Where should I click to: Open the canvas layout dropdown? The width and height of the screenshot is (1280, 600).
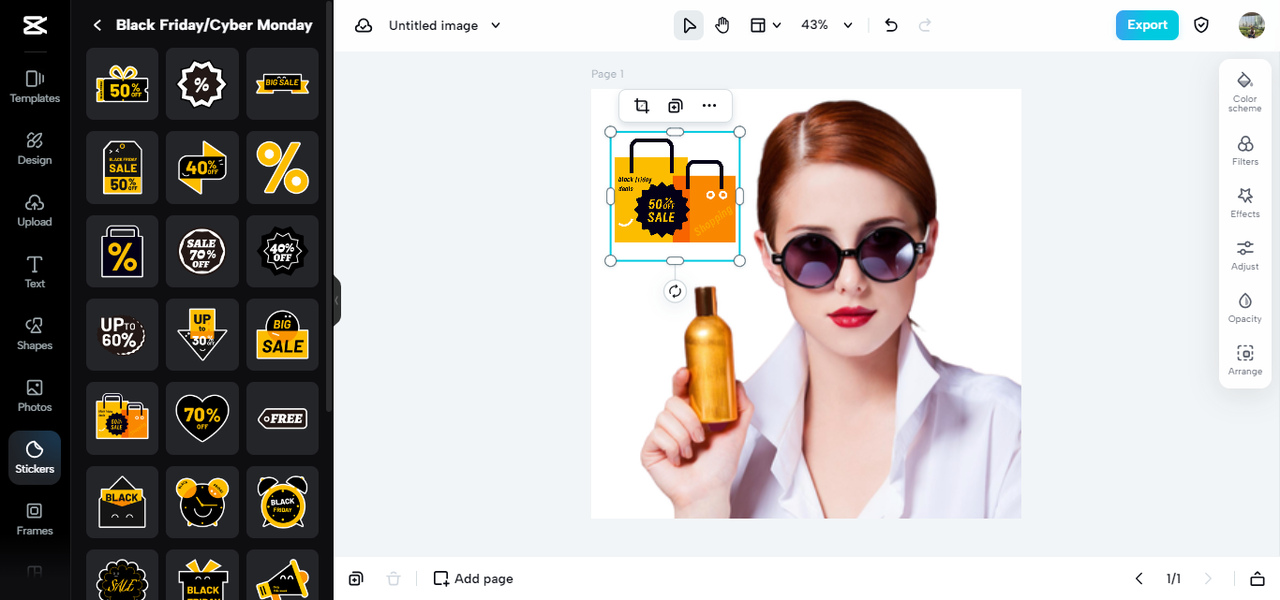pyautogui.click(x=765, y=25)
